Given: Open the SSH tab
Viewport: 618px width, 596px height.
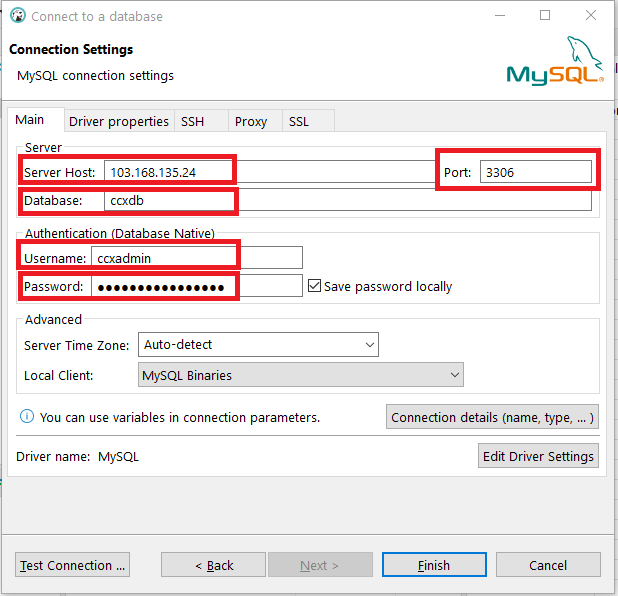Looking at the screenshot, I should 192,121.
